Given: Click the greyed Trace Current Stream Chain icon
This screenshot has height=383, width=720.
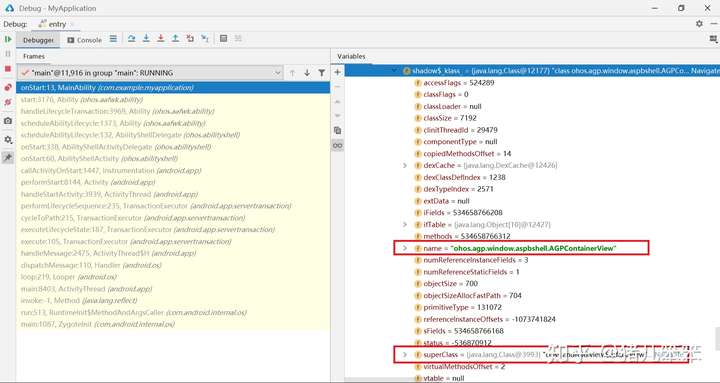Looking at the screenshot, I should click(x=238, y=39).
